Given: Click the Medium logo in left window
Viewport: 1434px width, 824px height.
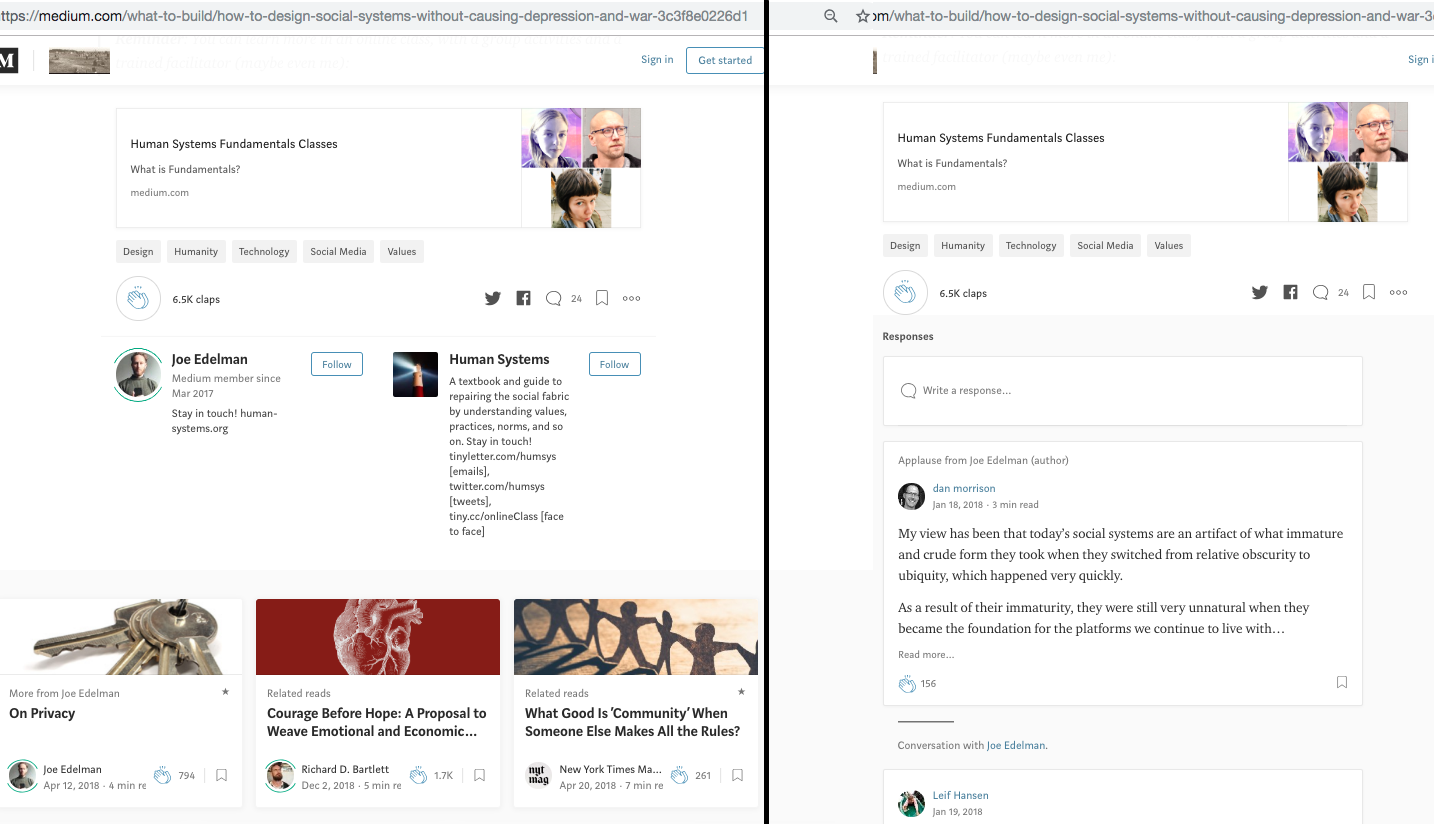Looking at the screenshot, I should (8, 60).
